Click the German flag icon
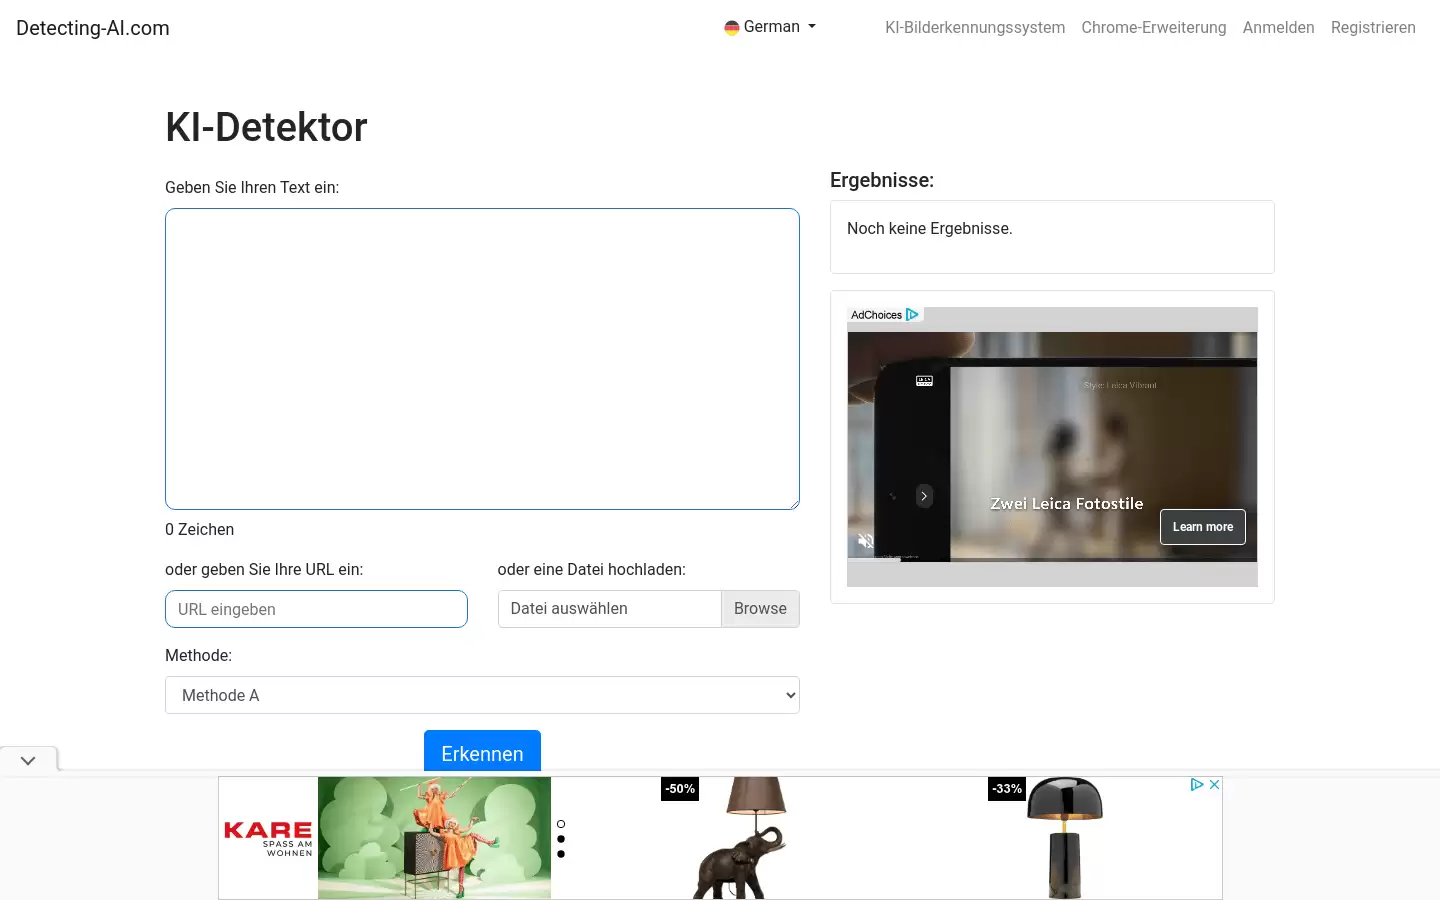Viewport: 1440px width, 900px height. [x=732, y=28]
